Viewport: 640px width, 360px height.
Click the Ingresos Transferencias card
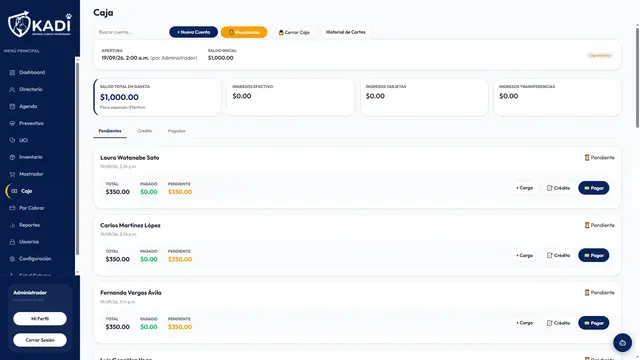(558, 97)
